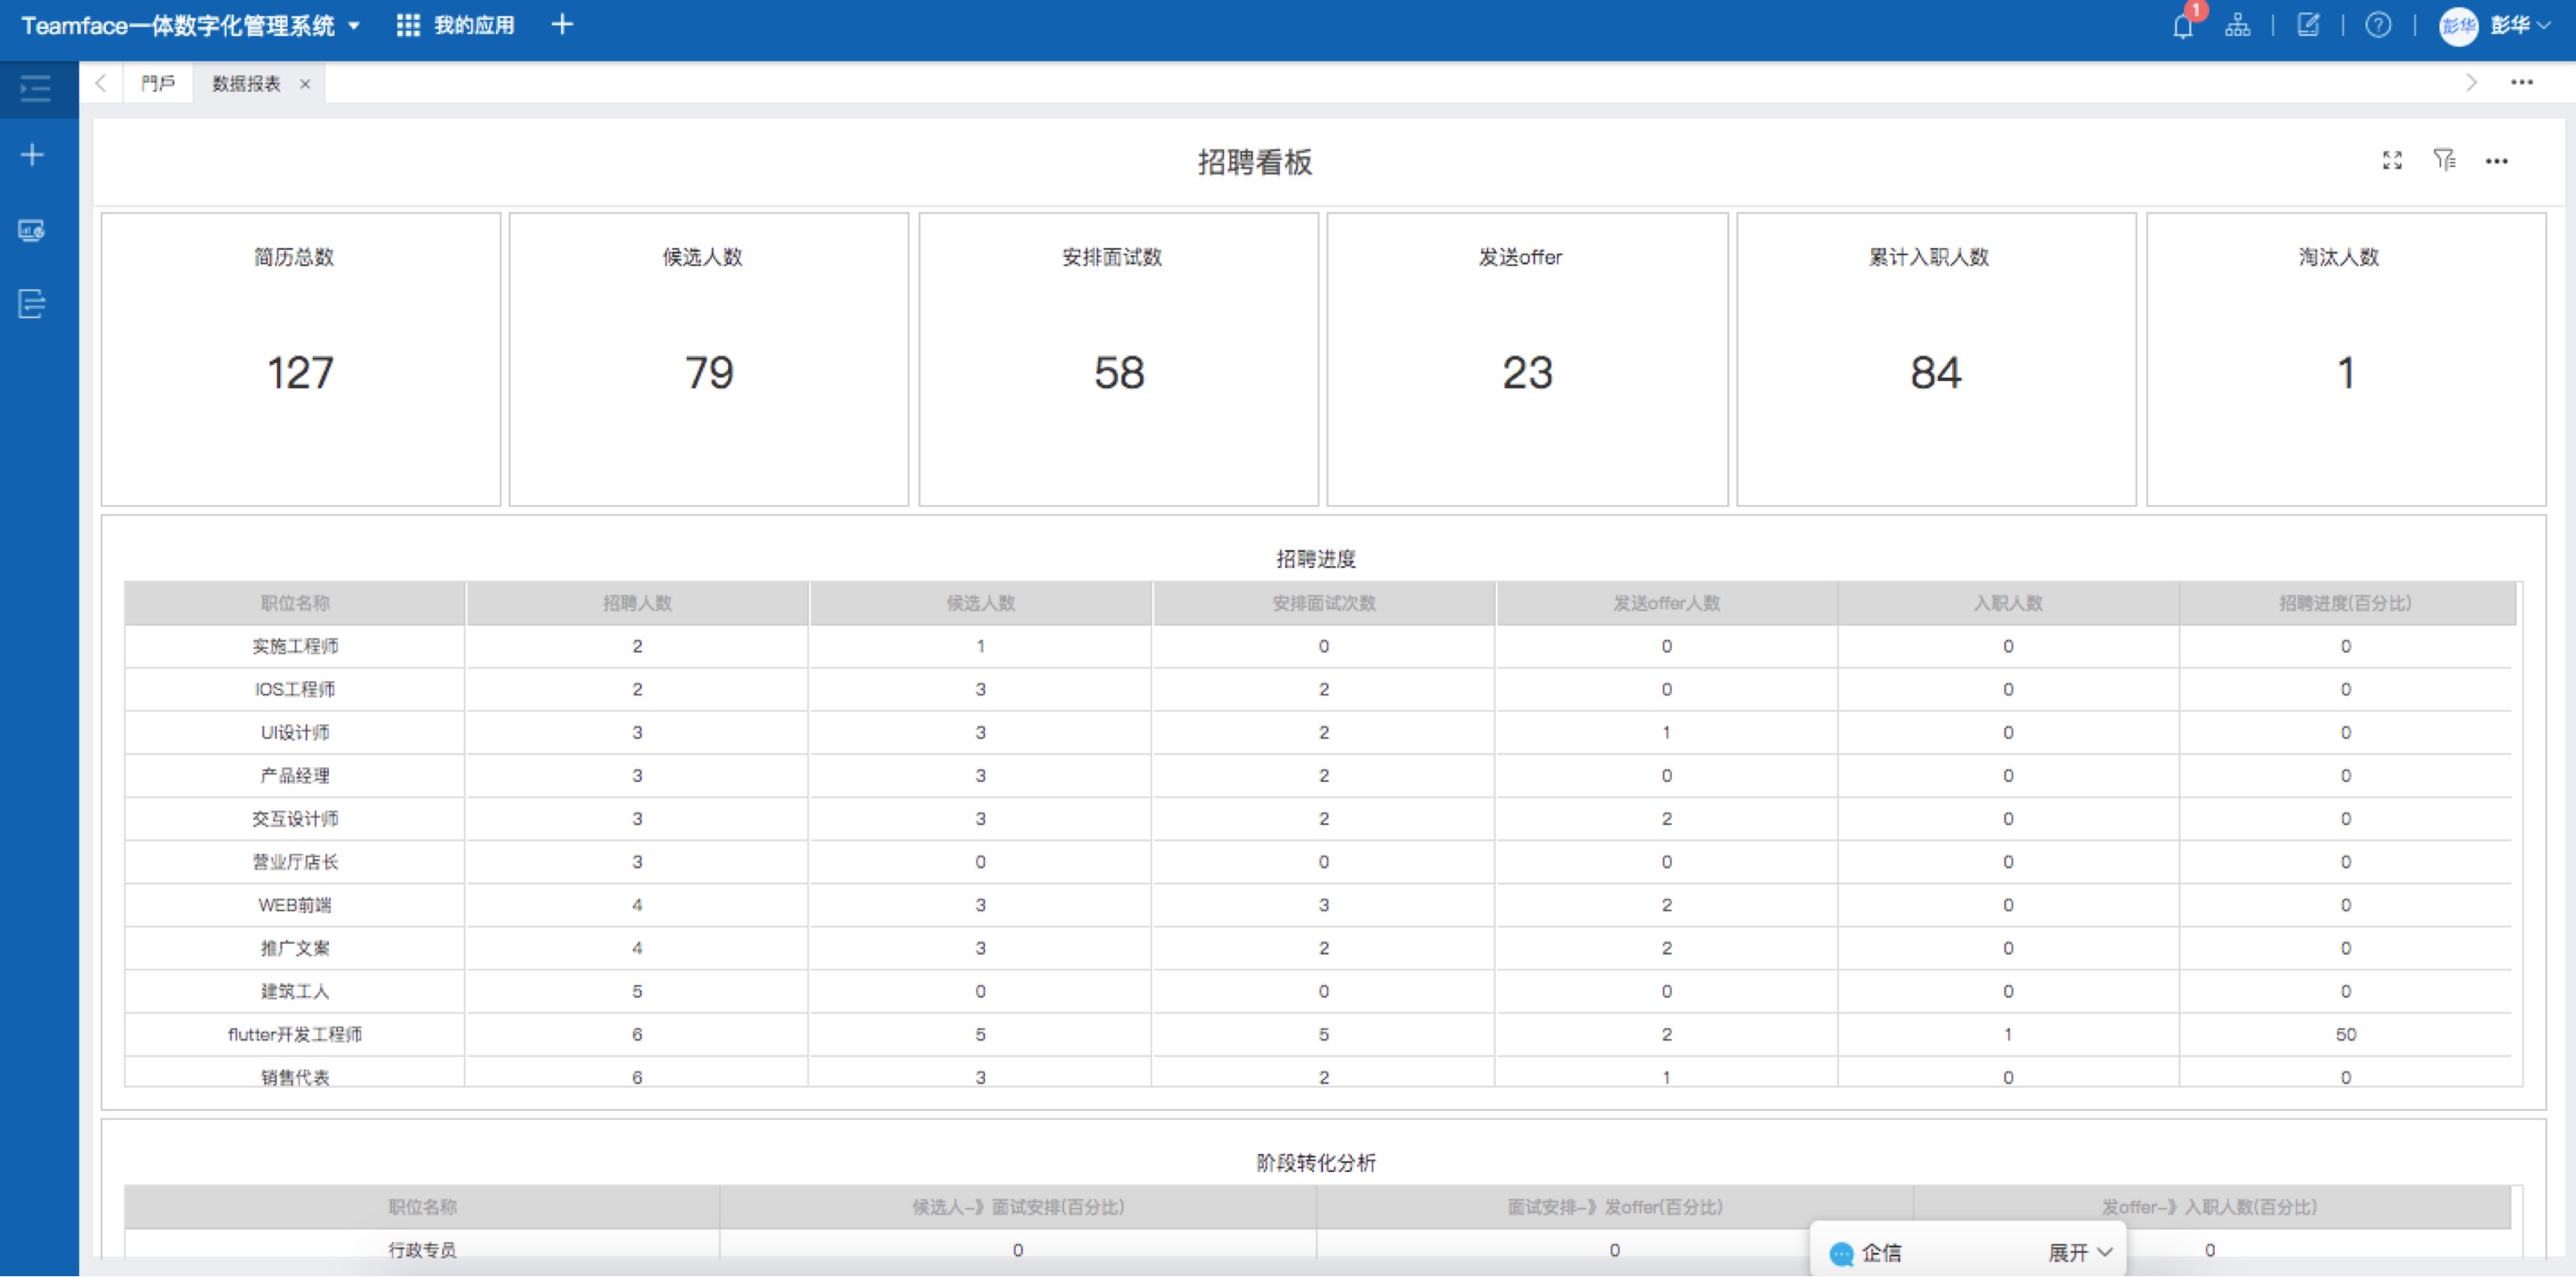The height and width of the screenshot is (1277, 2576).
Task: Select the 实施工程师 row
Action: [x=1318, y=647]
